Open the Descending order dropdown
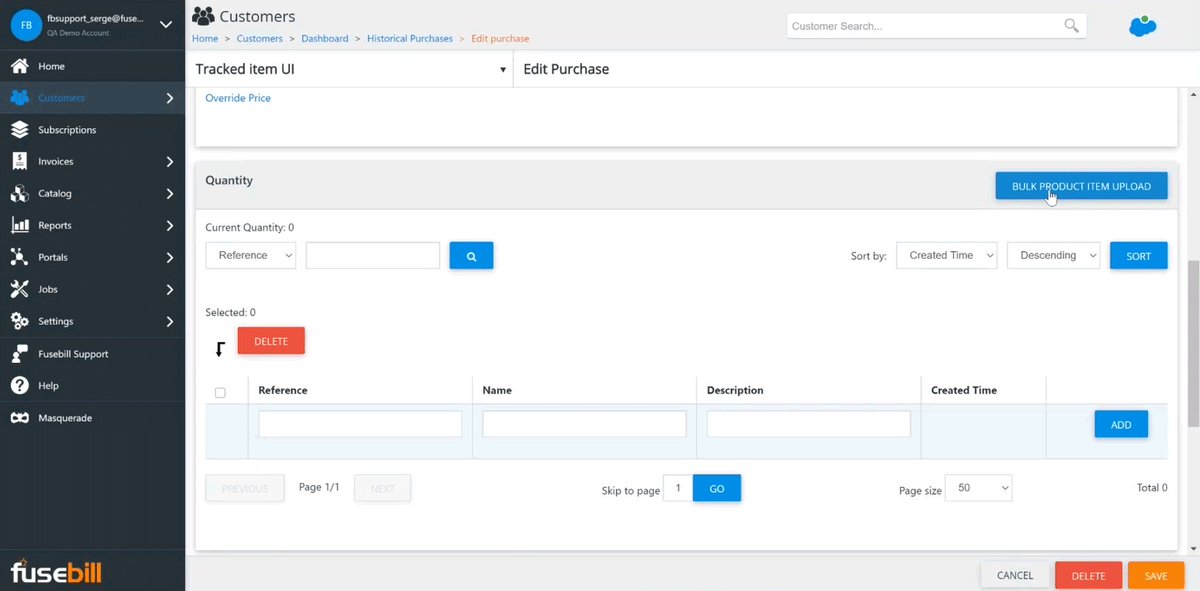Image resolution: width=1200 pixels, height=591 pixels. click(1054, 255)
